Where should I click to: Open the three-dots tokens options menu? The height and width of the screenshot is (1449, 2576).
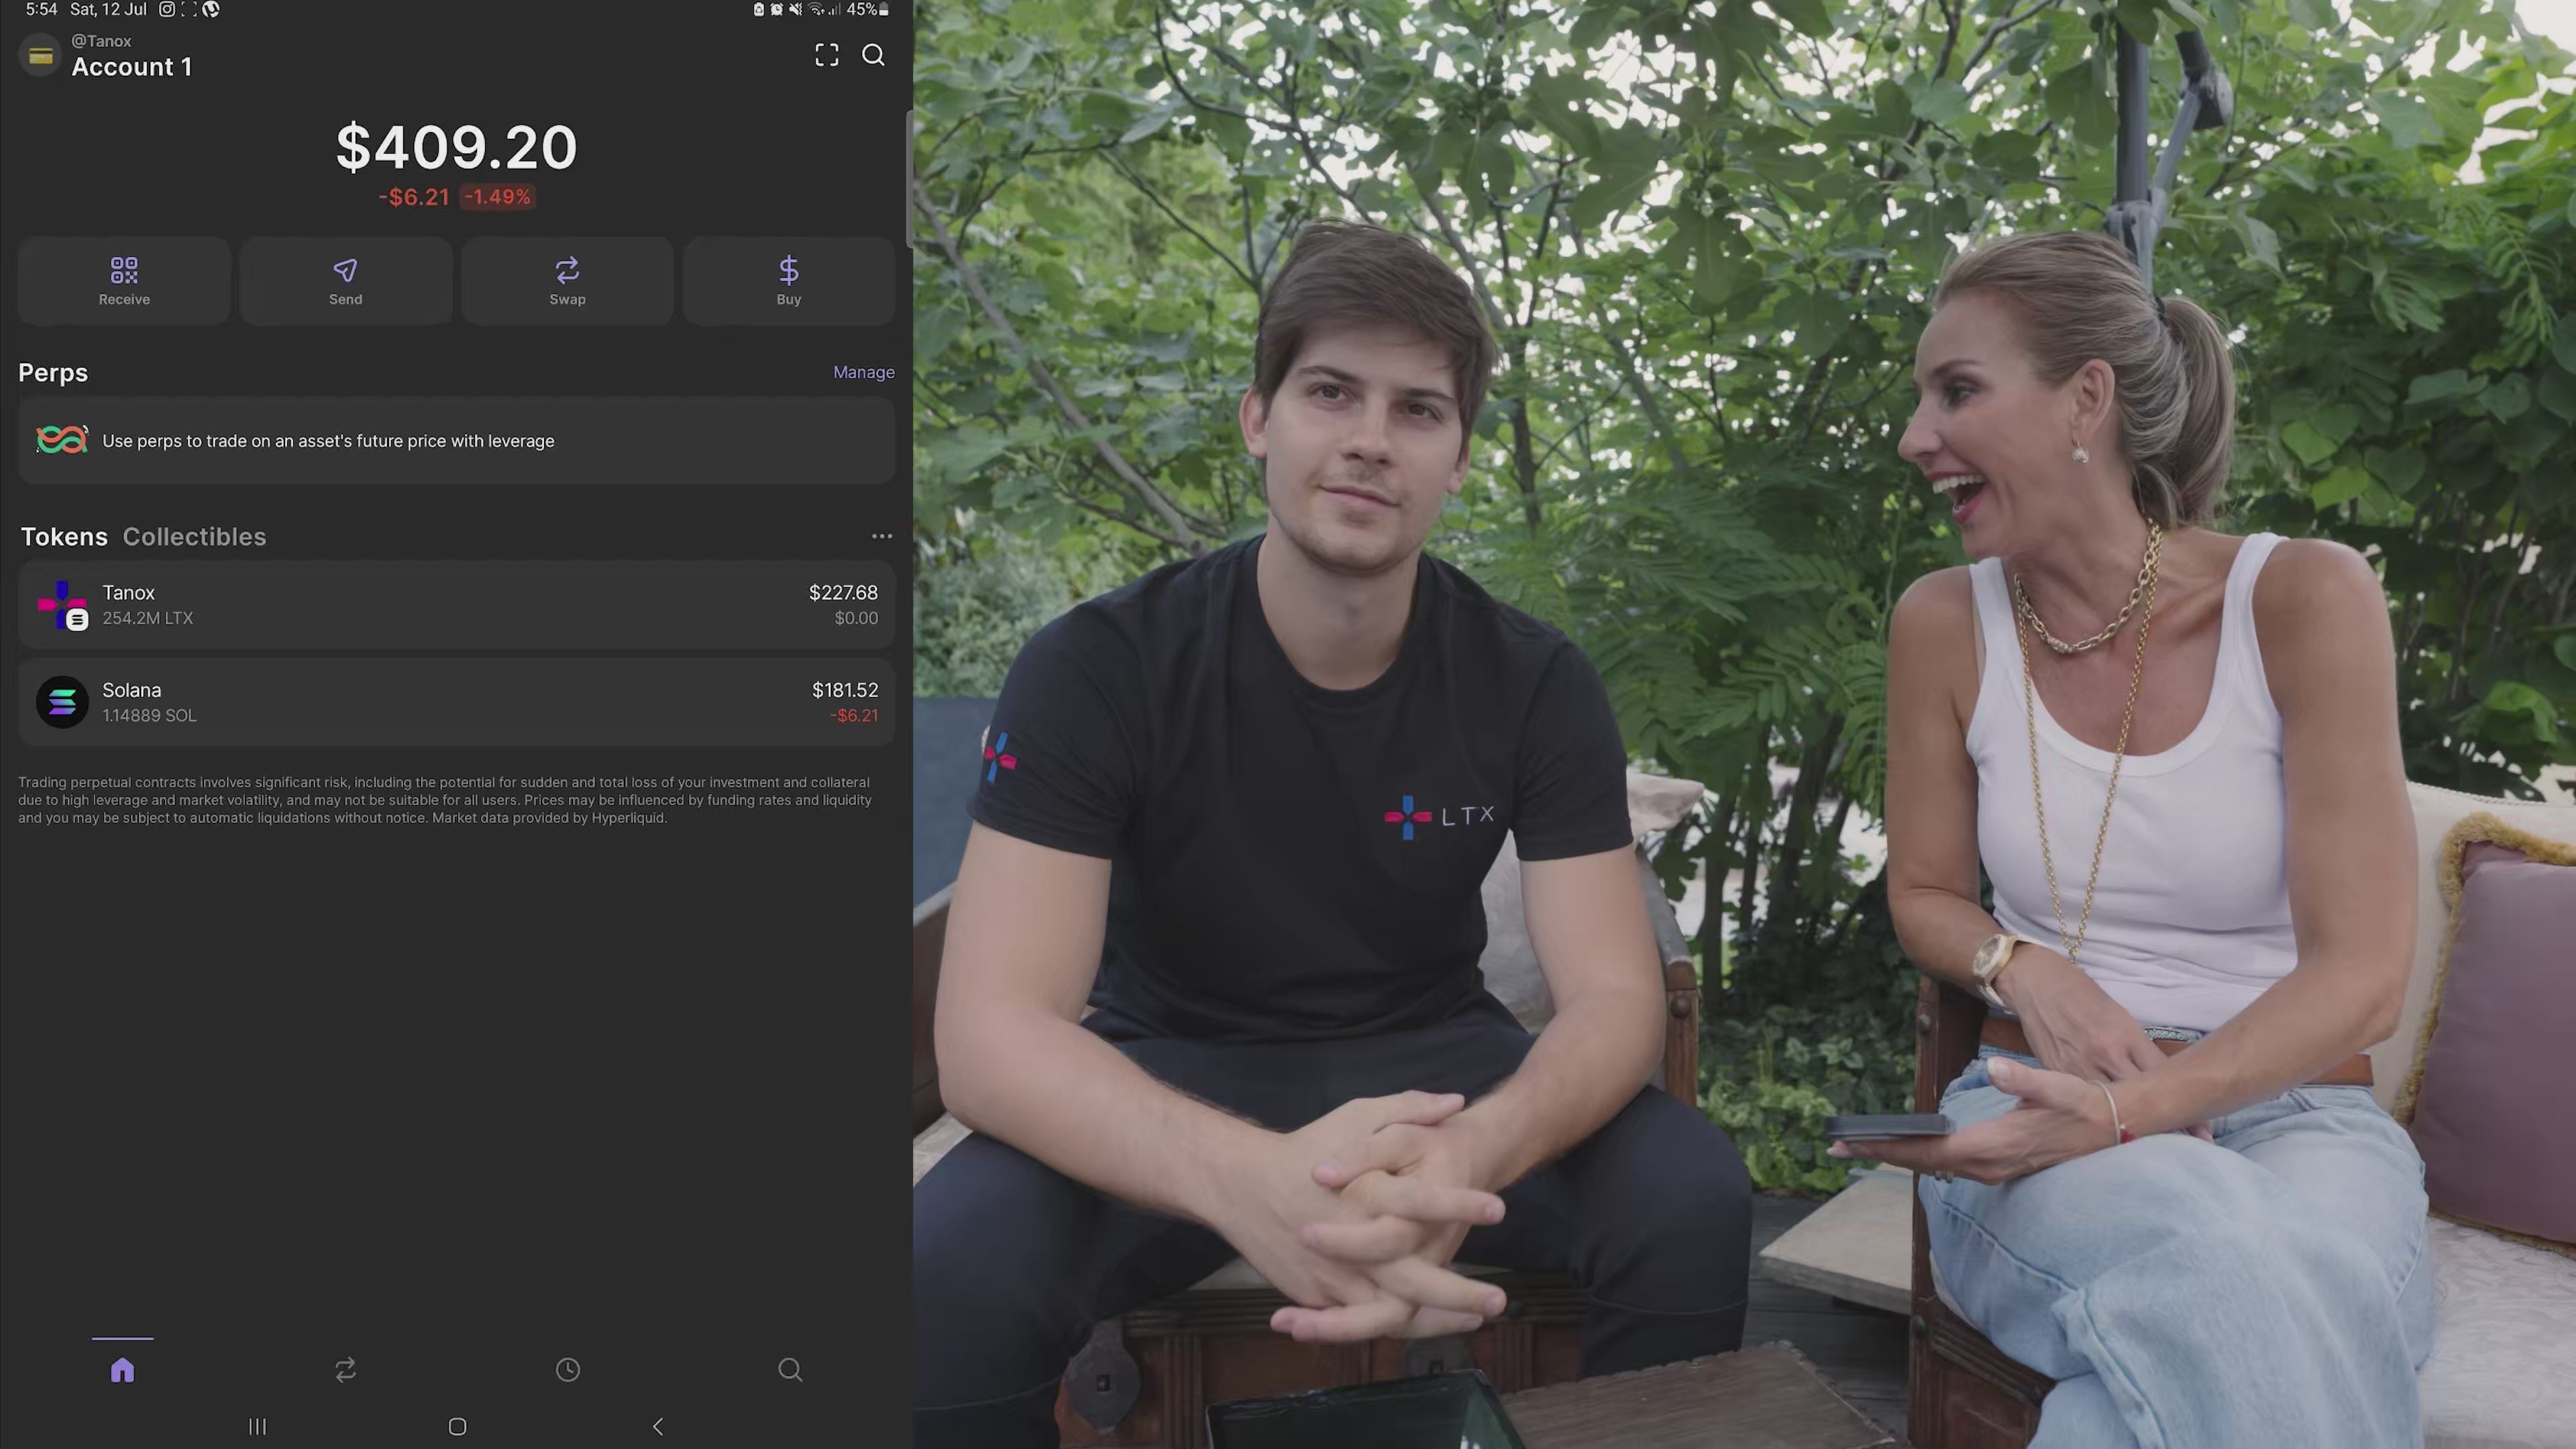coord(881,536)
